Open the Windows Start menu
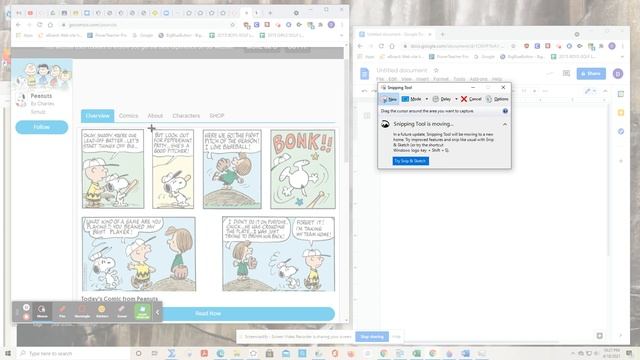The width and height of the screenshot is (640, 360). click(8, 353)
